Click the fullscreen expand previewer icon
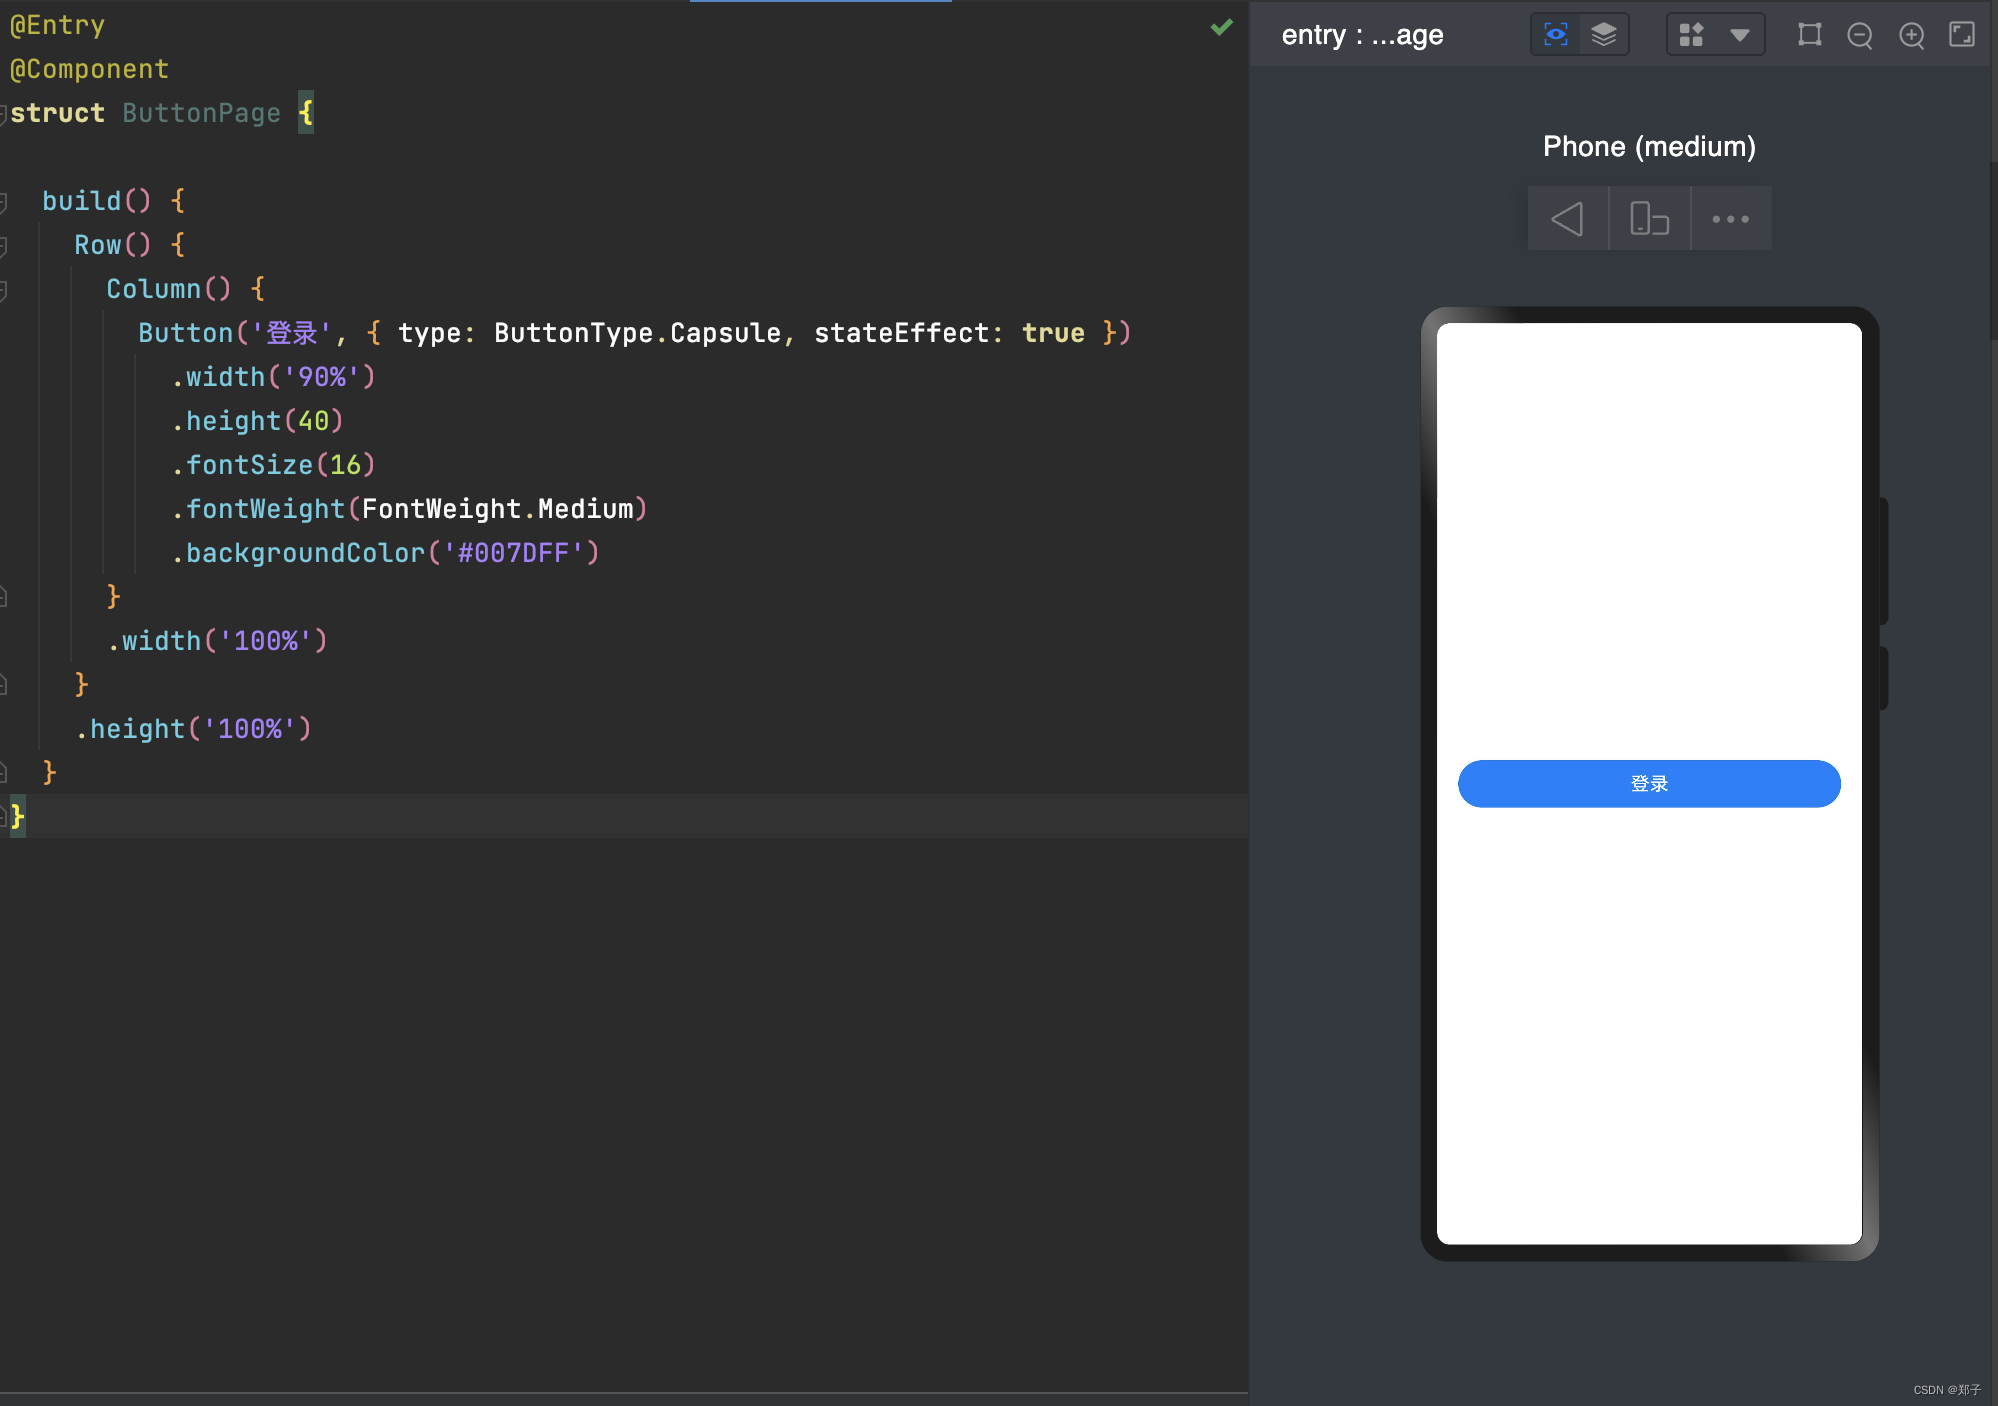The image size is (1998, 1406). [x=1962, y=35]
